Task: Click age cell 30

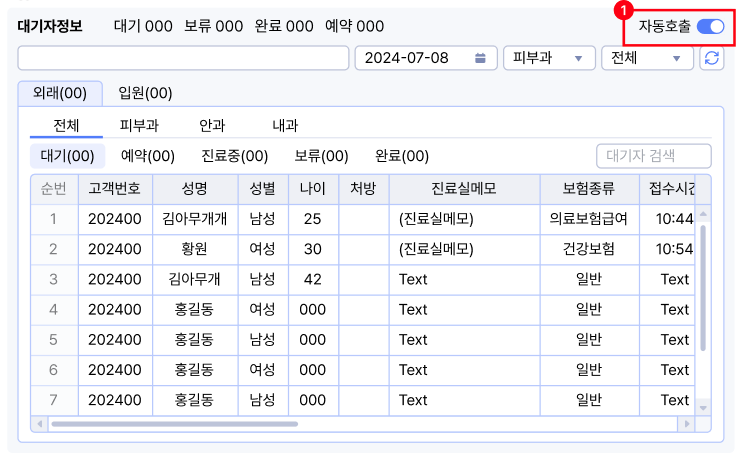Action: 312,249
